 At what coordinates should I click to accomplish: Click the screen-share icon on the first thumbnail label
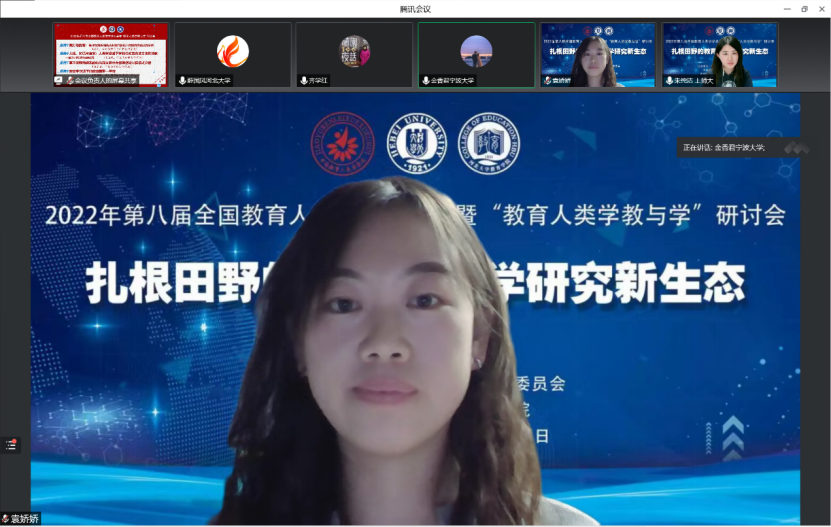pos(59,80)
